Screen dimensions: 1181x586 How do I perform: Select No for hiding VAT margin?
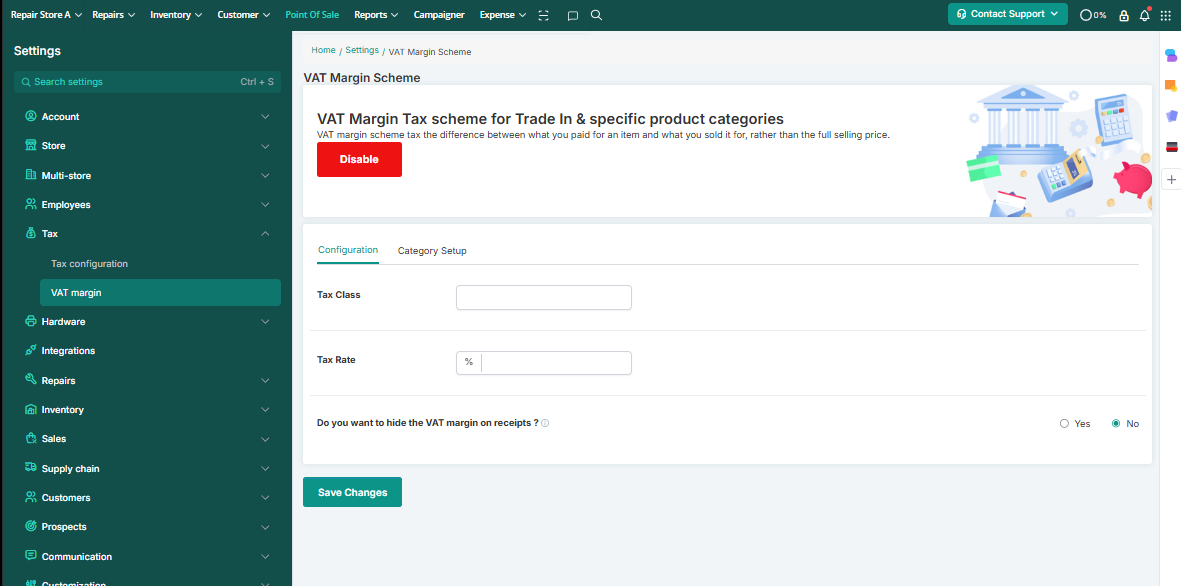1116,424
